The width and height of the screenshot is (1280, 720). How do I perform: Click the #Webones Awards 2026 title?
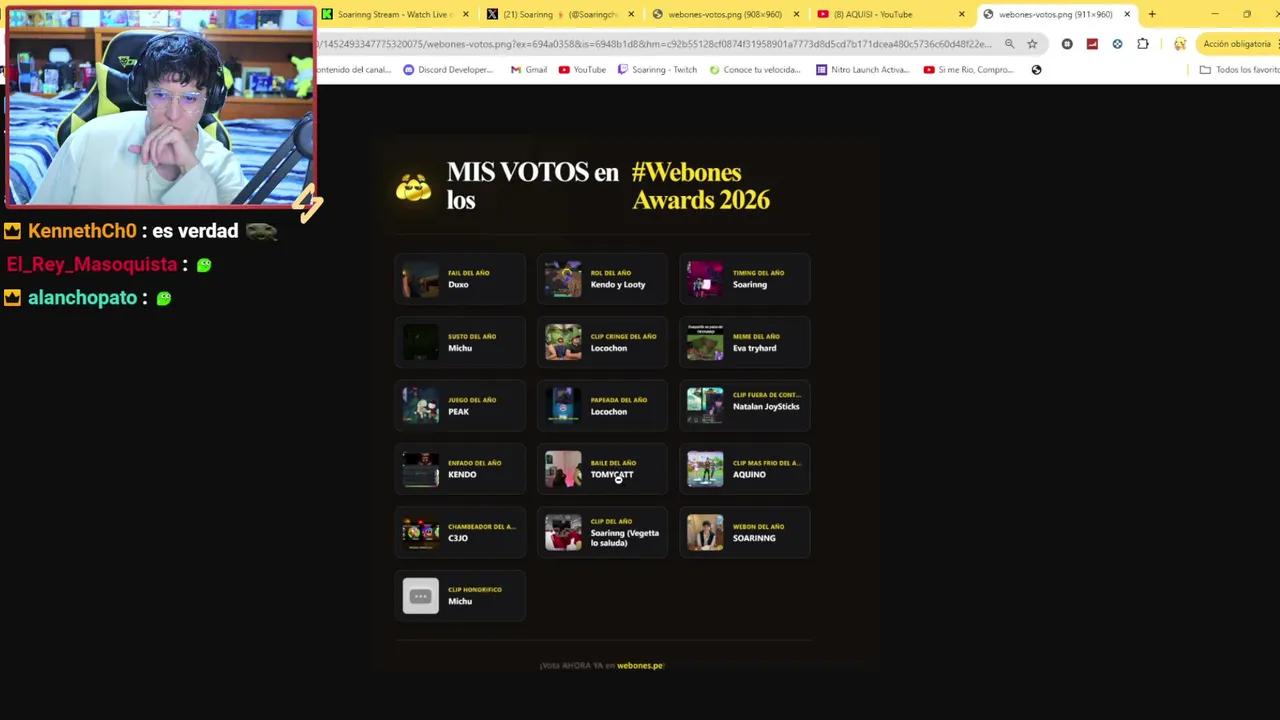(x=701, y=186)
